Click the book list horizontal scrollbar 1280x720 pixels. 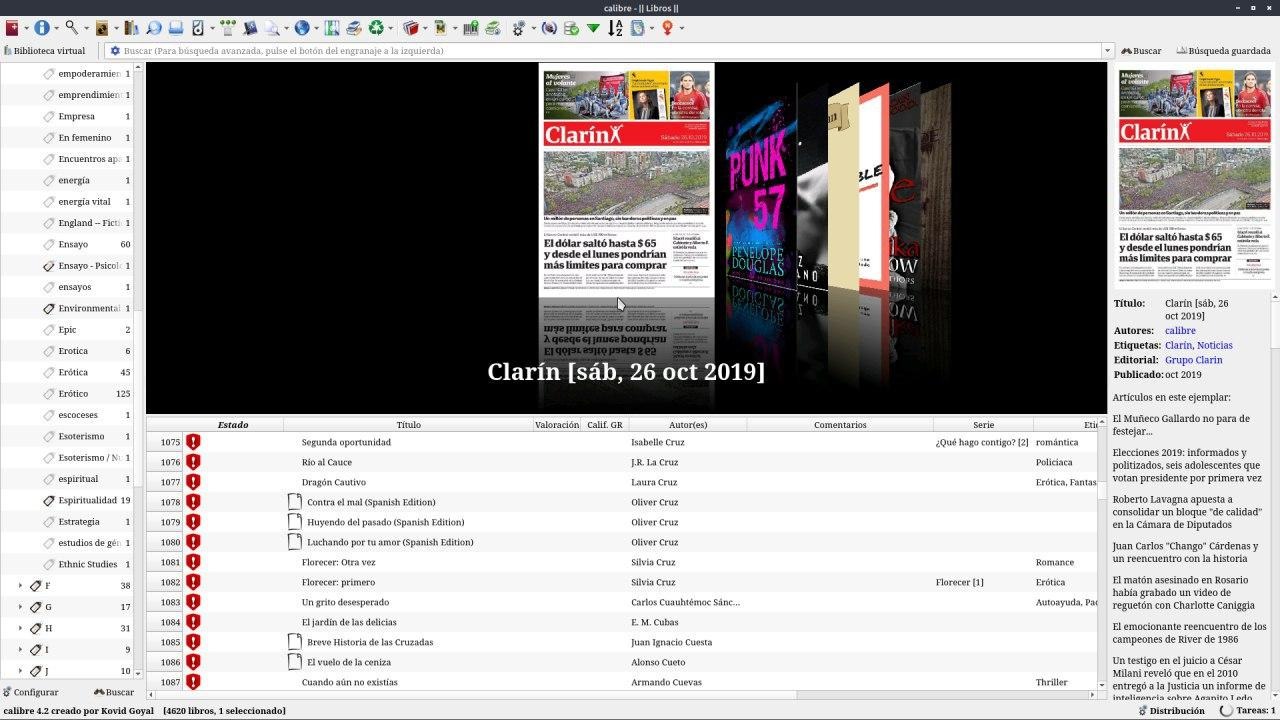[620, 694]
